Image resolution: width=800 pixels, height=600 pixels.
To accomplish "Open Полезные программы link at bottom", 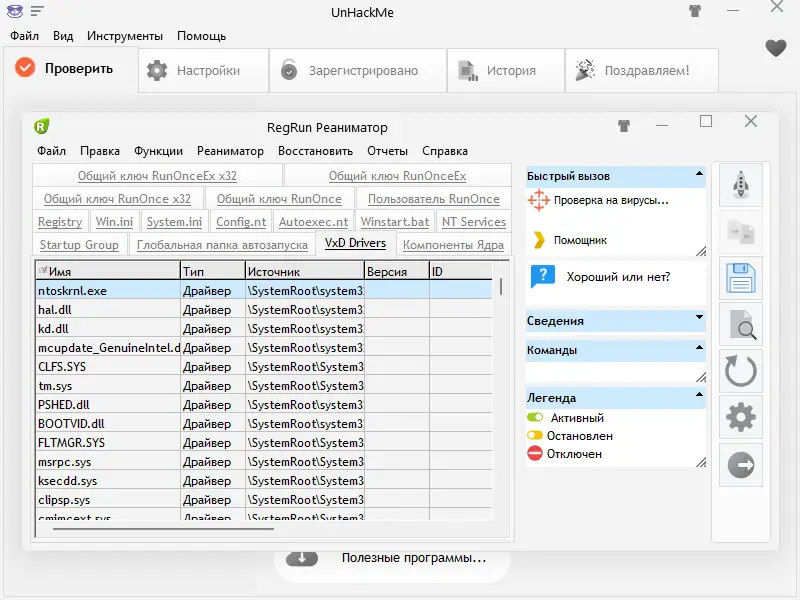I will tap(413, 558).
